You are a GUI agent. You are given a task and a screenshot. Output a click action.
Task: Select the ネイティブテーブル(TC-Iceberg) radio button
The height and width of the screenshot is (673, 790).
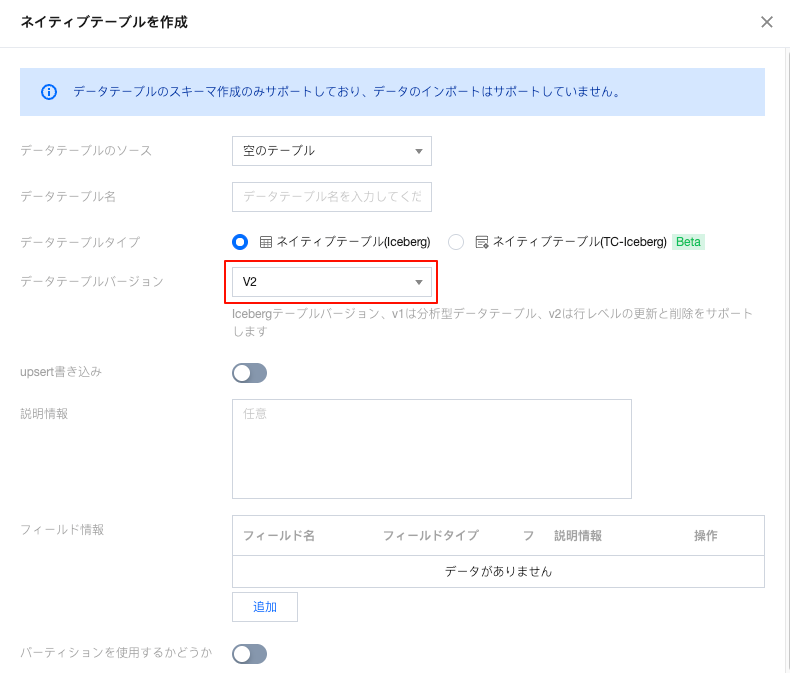click(456, 242)
